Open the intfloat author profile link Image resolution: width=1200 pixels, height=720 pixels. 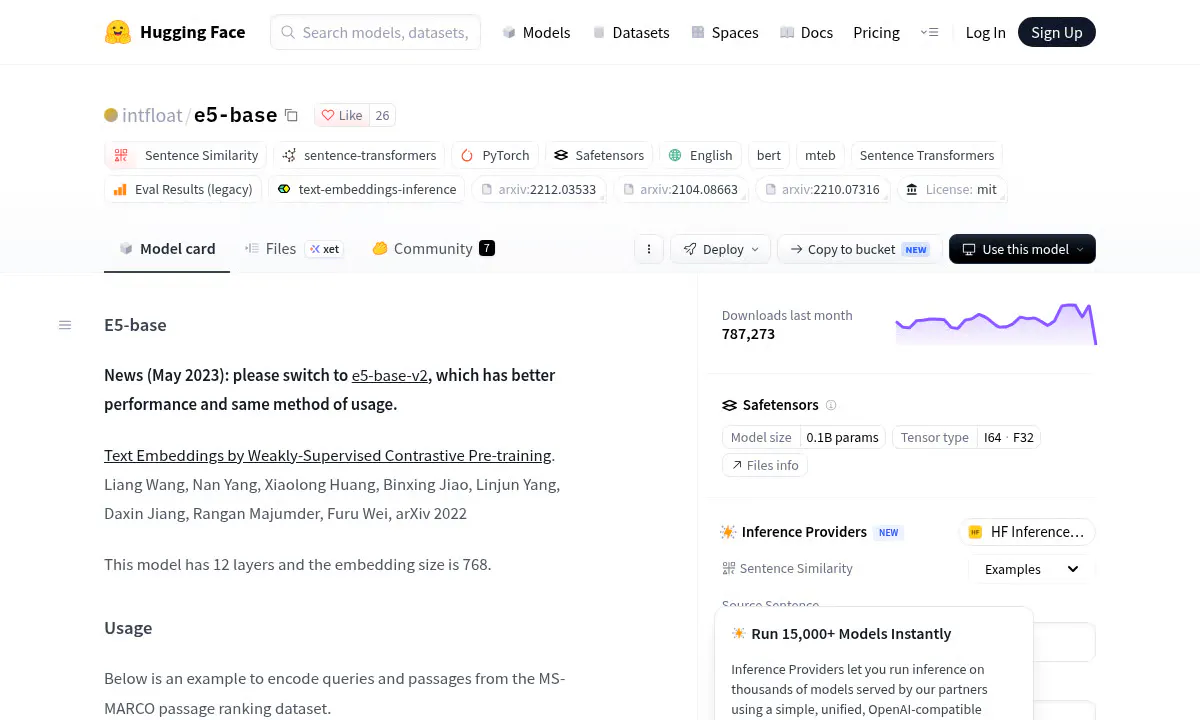coord(152,115)
